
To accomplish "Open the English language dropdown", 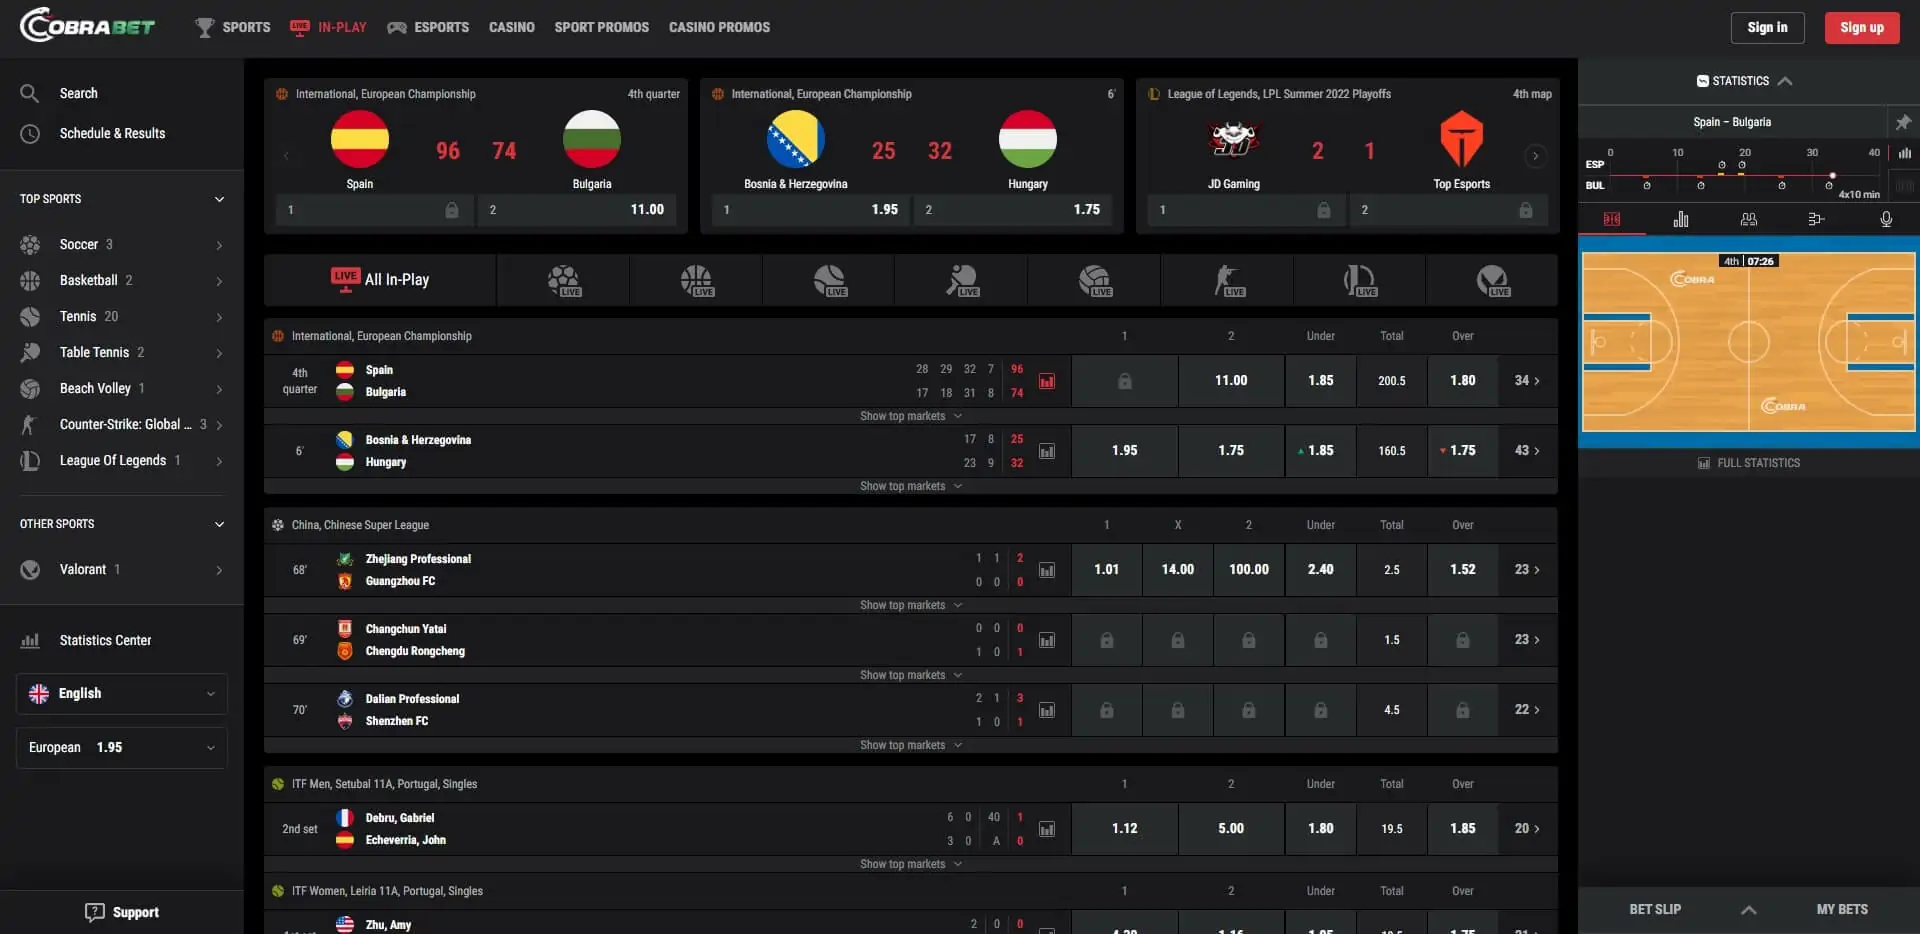I will (x=120, y=693).
